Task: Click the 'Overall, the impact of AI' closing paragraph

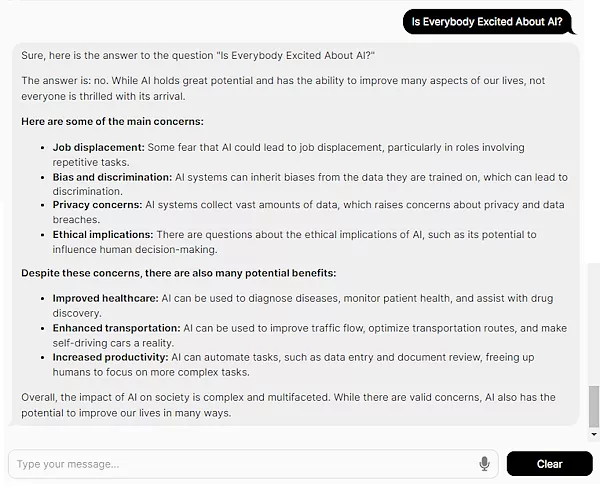Action: point(288,404)
